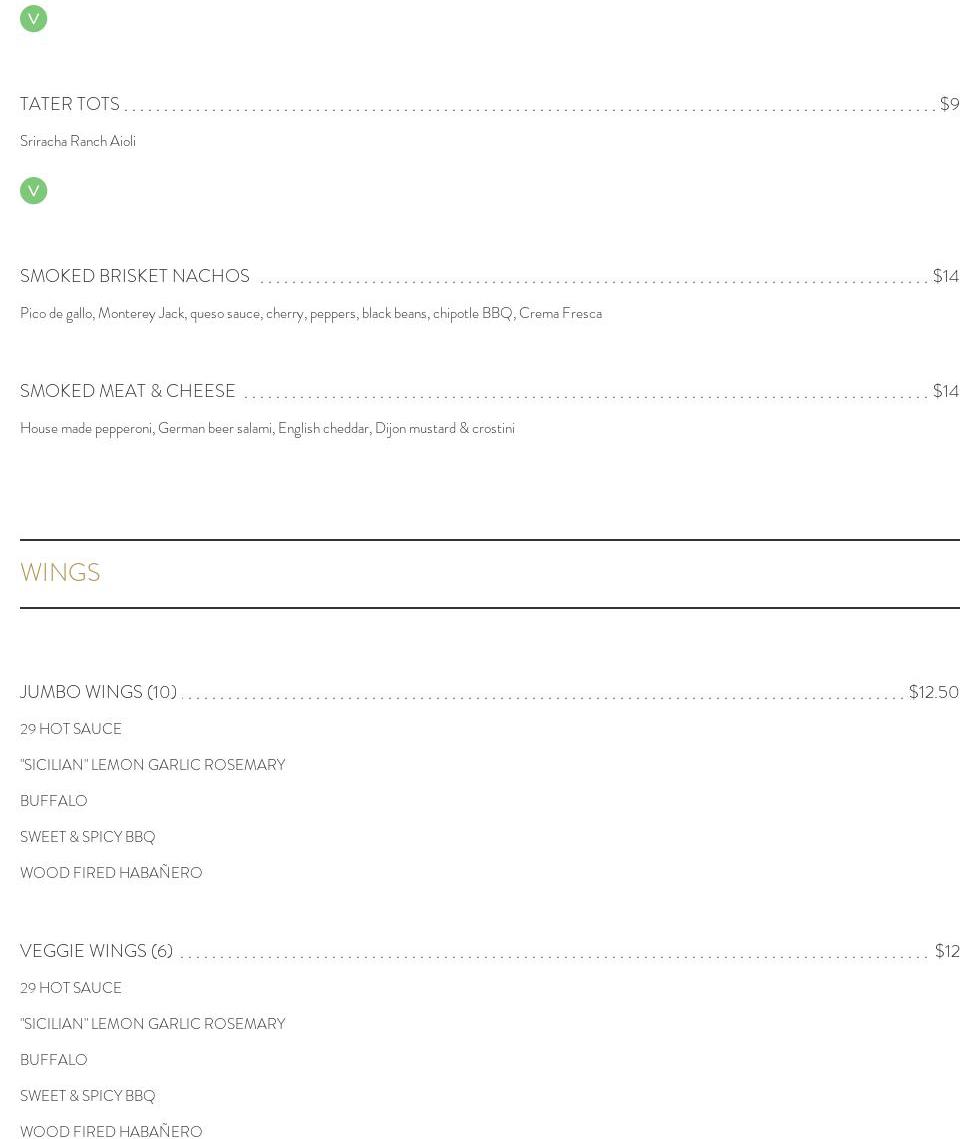Image resolution: width=965 pixels, height=1139 pixels.
Task: Click the Smoked Brisket Nachos $14 price
Action: (x=945, y=276)
